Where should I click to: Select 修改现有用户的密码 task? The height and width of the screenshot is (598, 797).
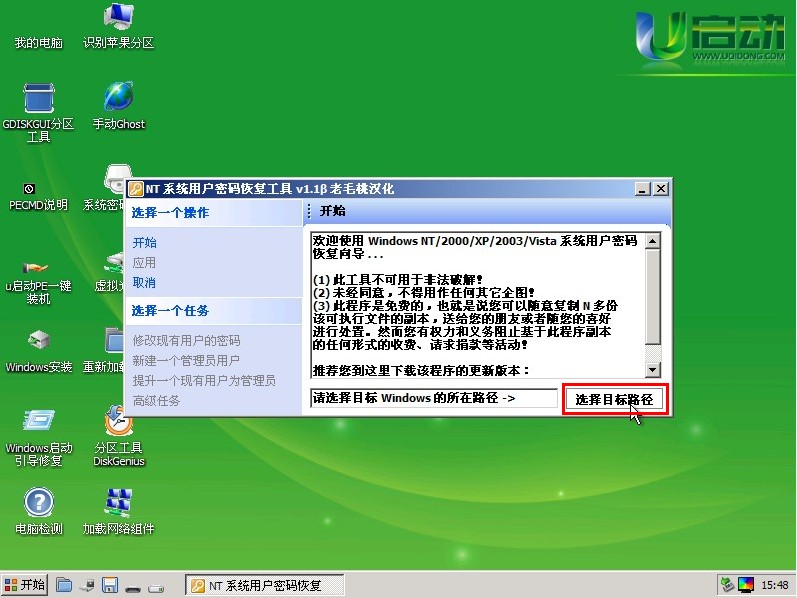coord(186,341)
